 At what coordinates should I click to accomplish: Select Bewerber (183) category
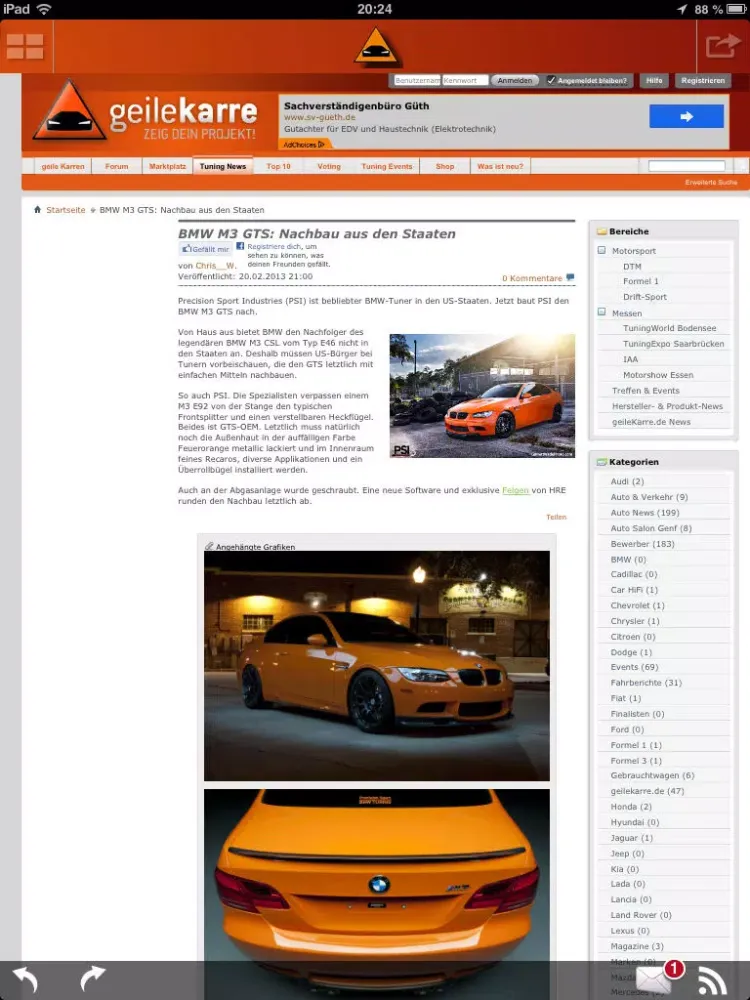click(642, 544)
